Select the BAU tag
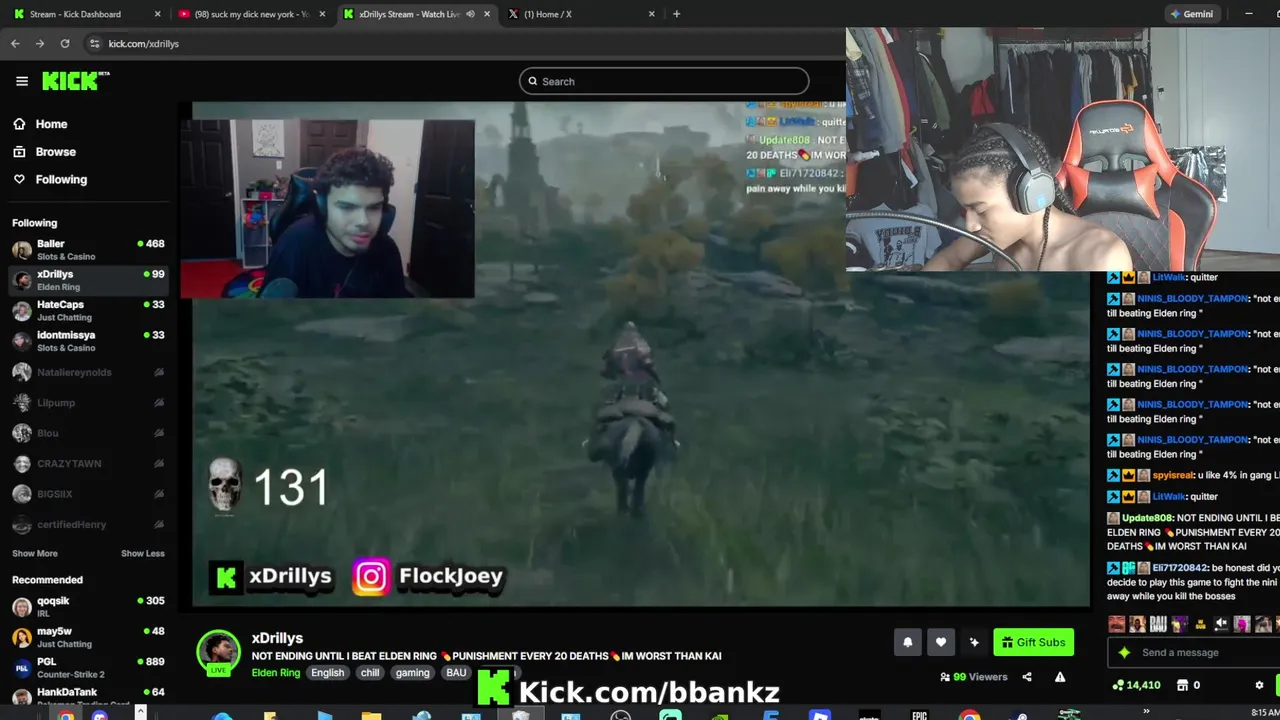The image size is (1280, 720). tap(457, 673)
